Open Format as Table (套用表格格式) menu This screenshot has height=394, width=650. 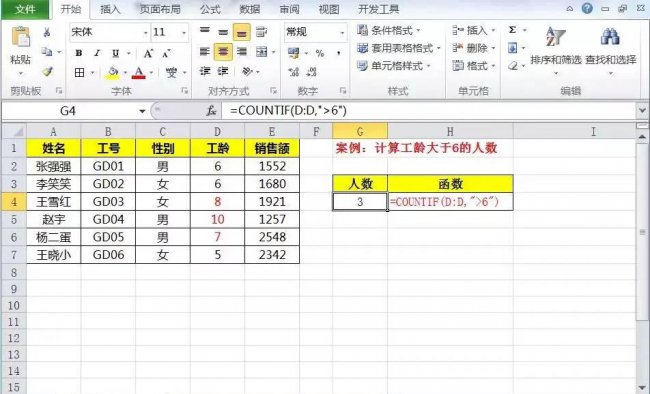pos(398,48)
